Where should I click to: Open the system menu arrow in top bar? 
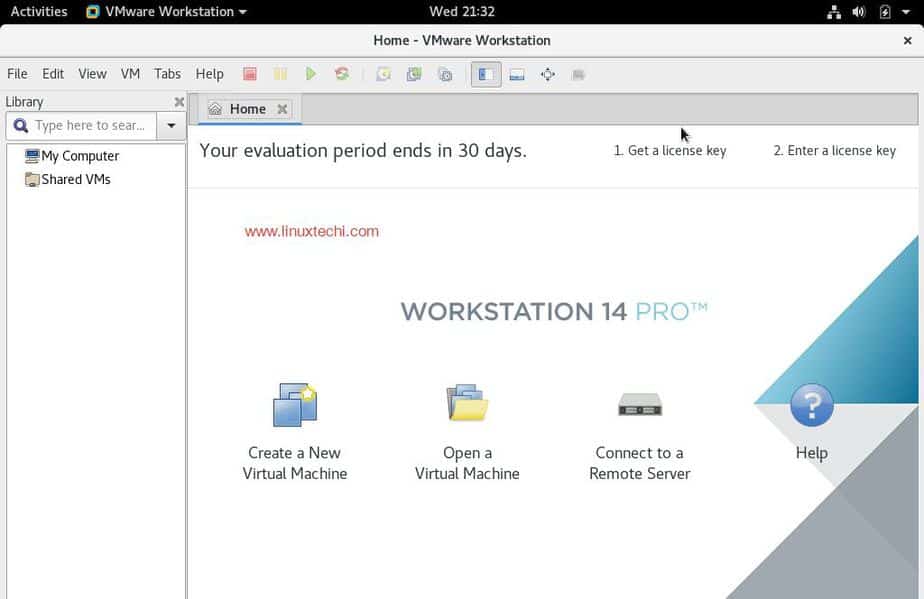906,12
